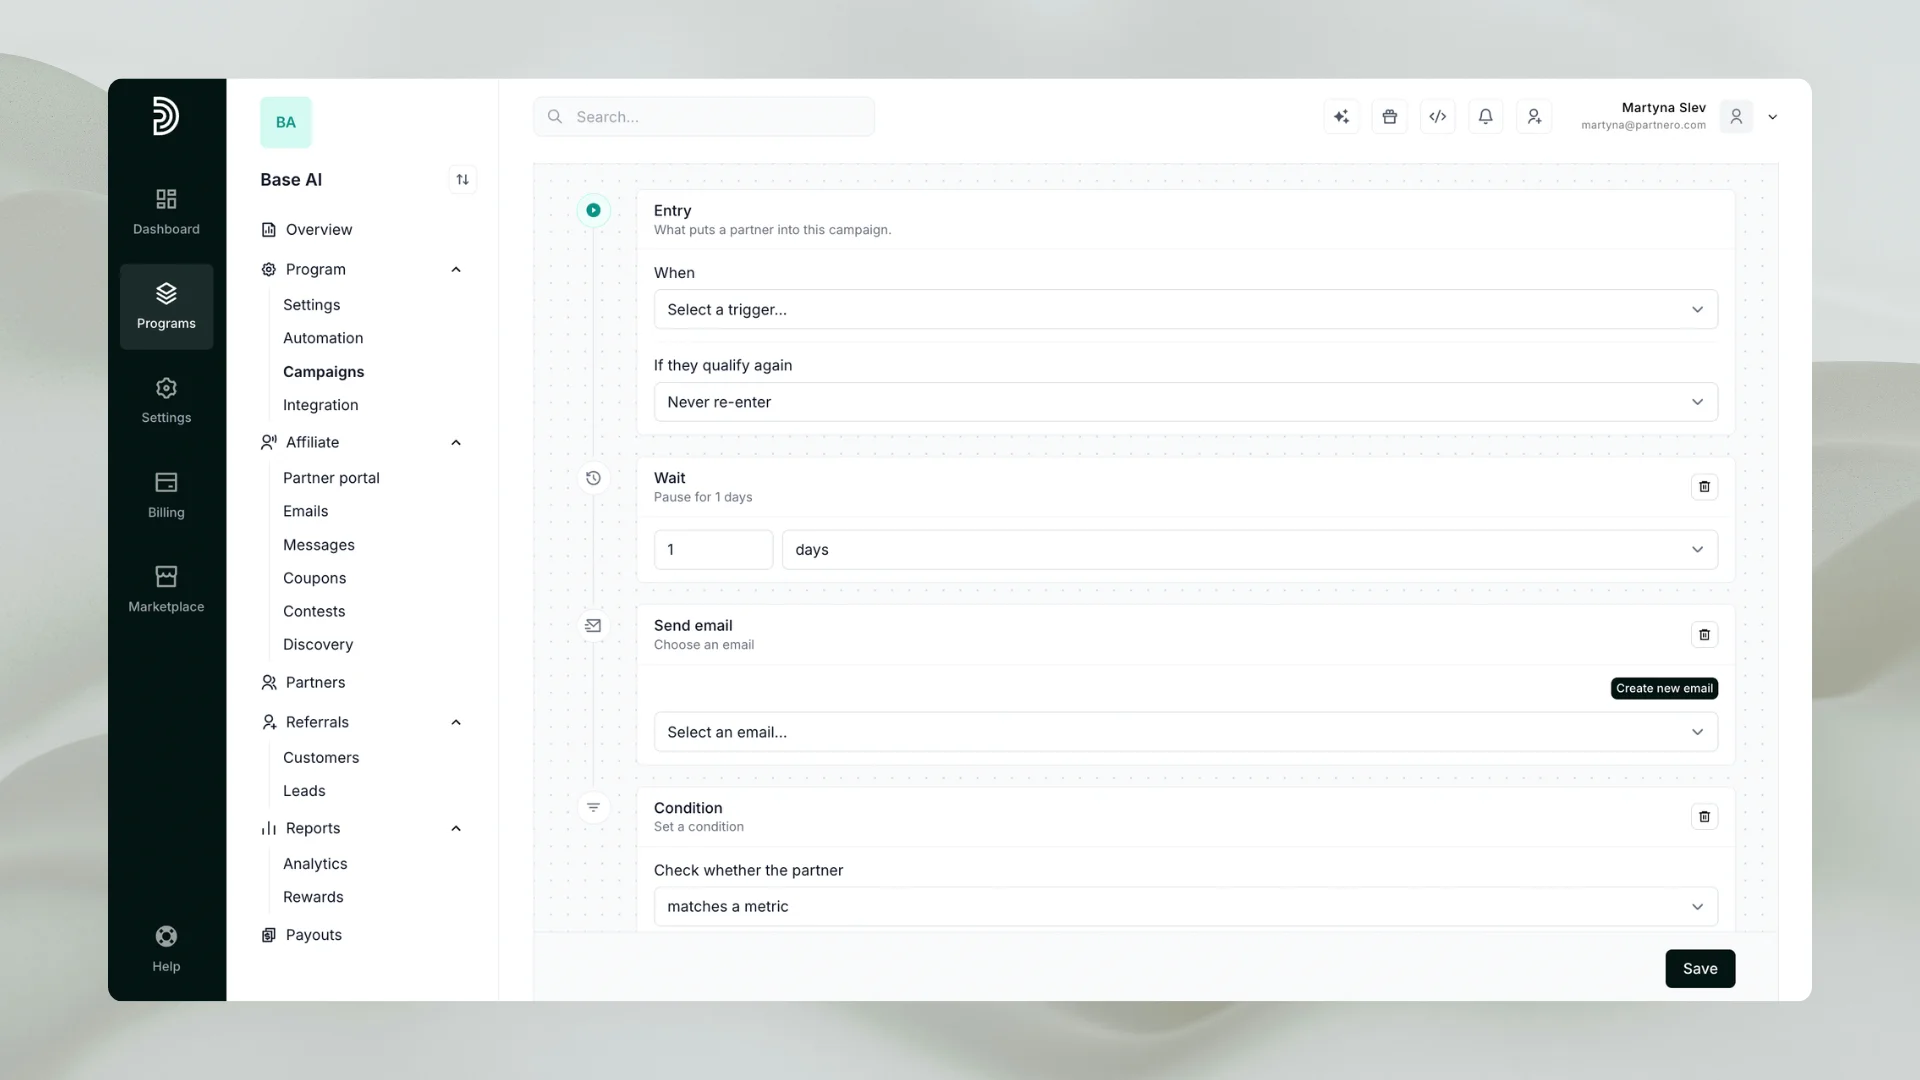Screen dimensions: 1920x1080
Task: Open the Select an email dropdown
Action: pyautogui.click(x=1185, y=732)
